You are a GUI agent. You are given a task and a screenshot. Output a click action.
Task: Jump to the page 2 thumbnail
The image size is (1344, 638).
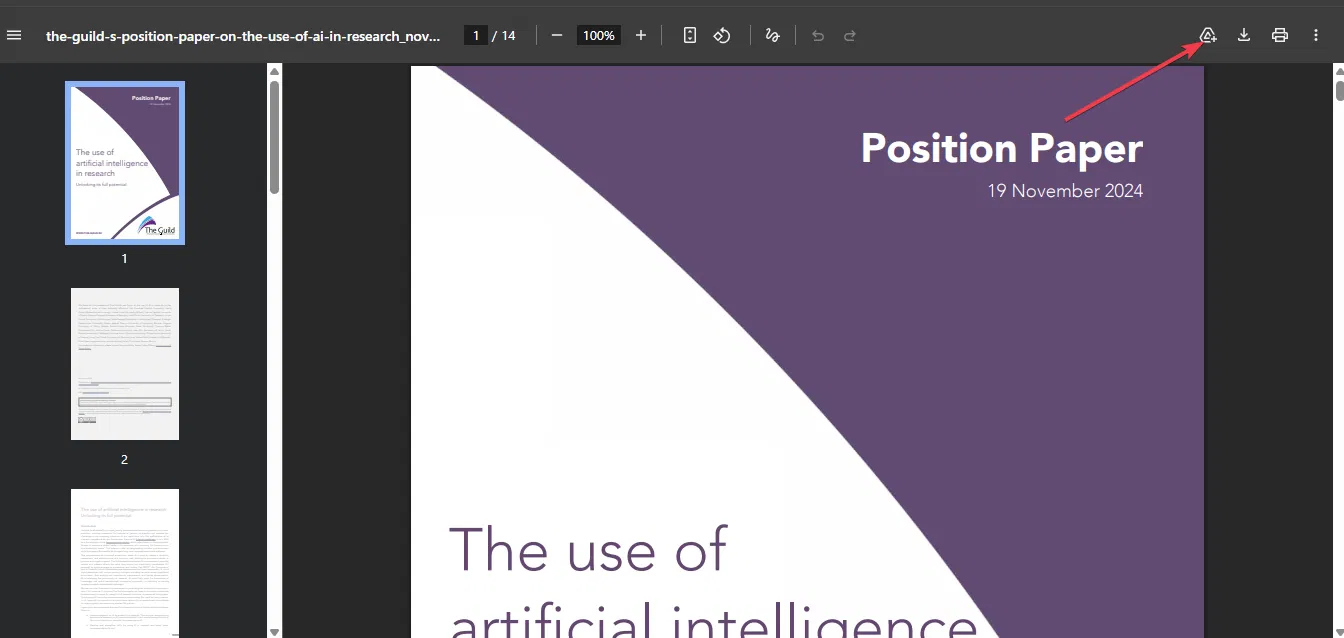pyautogui.click(x=125, y=364)
